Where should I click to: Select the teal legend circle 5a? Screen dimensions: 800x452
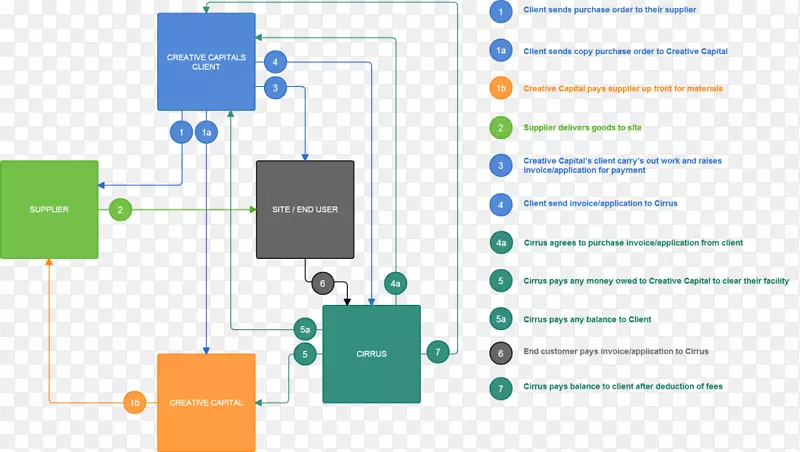click(501, 319)
